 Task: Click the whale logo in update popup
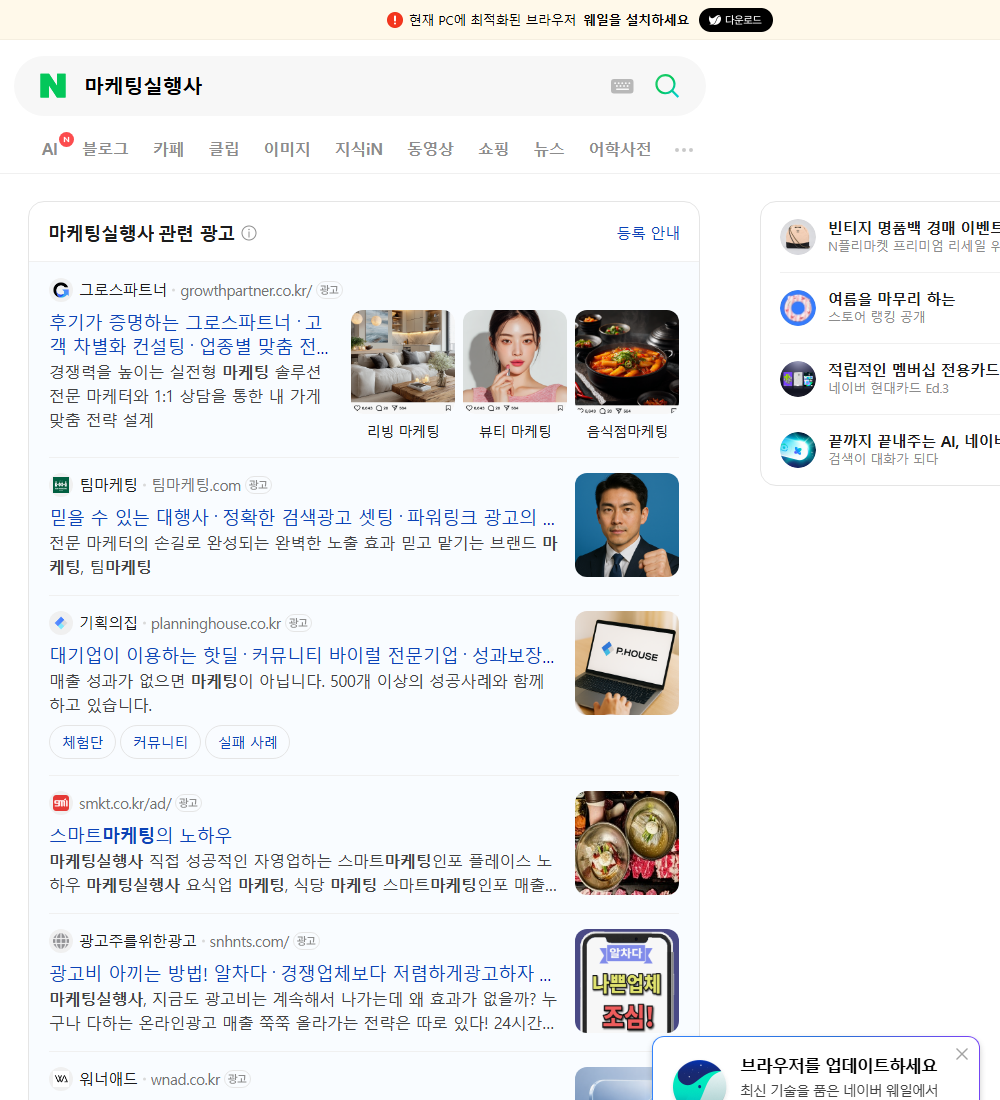coord(699,1081)
